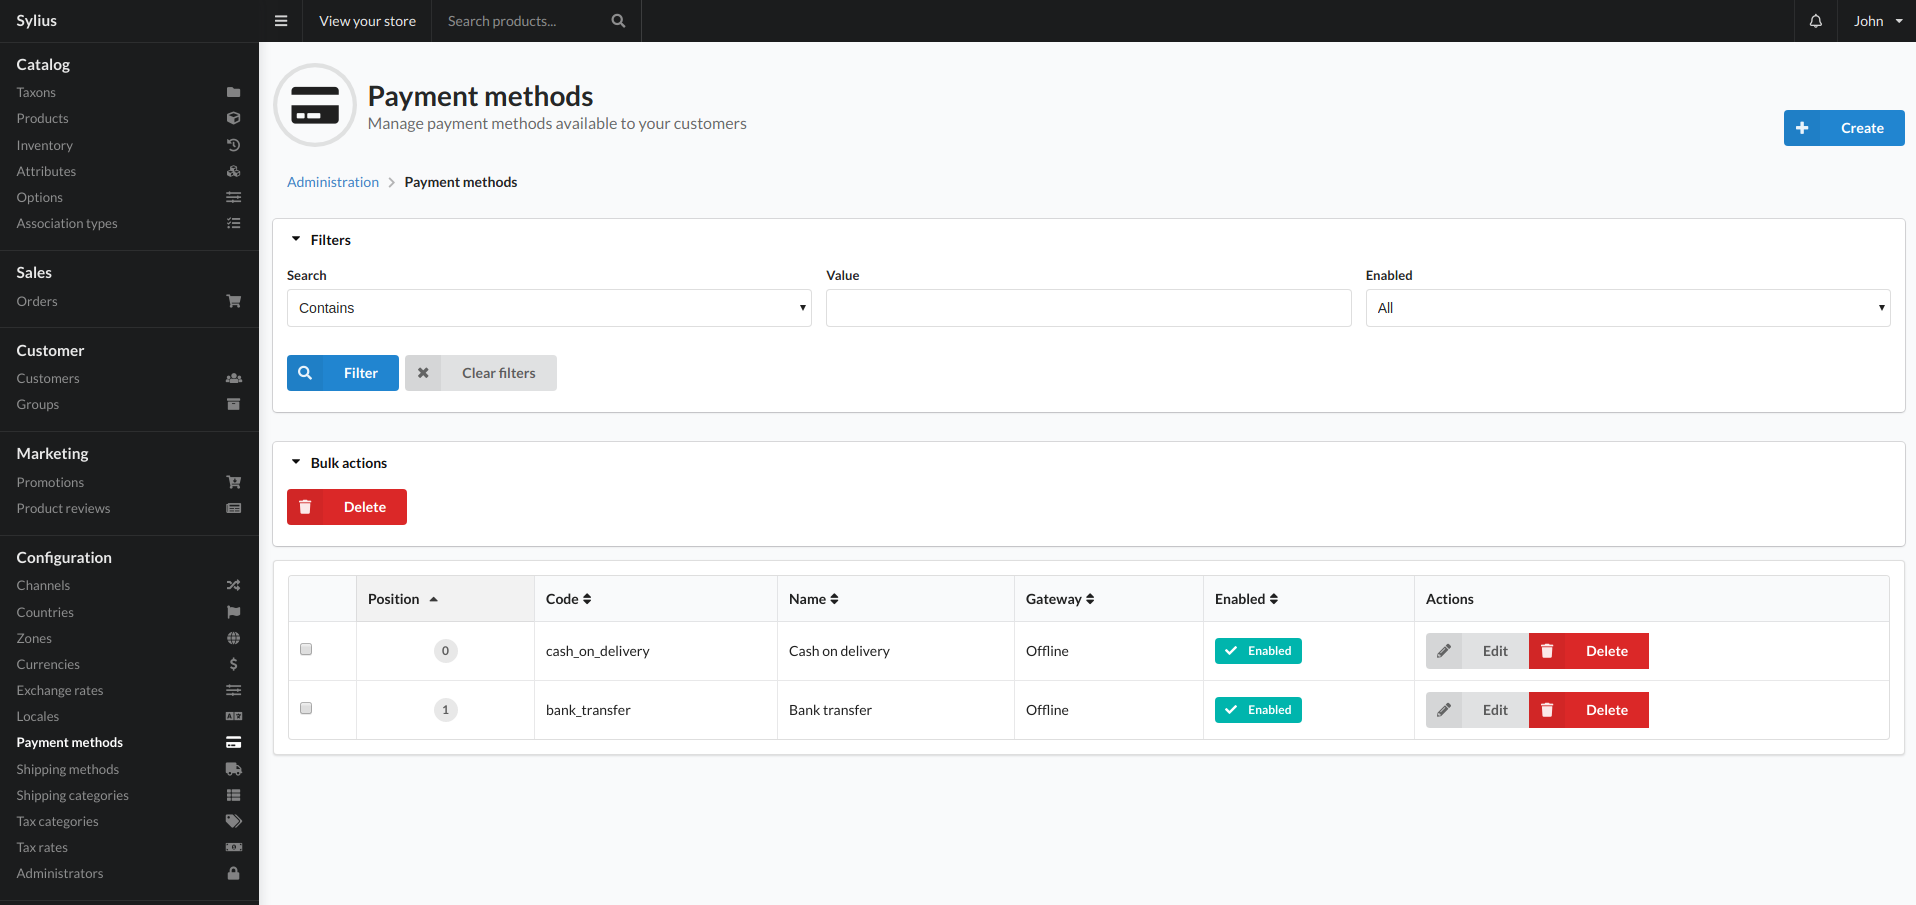Open Tax rates in sidebar menu
The image size is (1916, 905).
tap(129, 847)
